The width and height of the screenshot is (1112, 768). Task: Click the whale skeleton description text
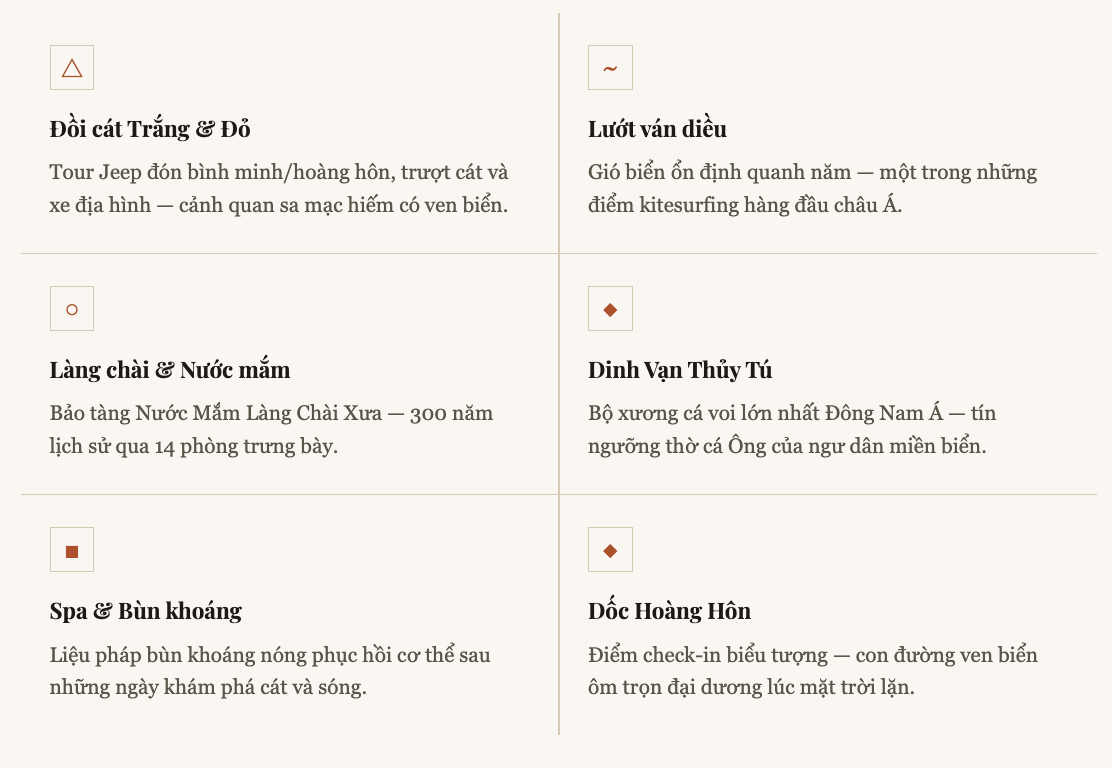click(792, 429)
